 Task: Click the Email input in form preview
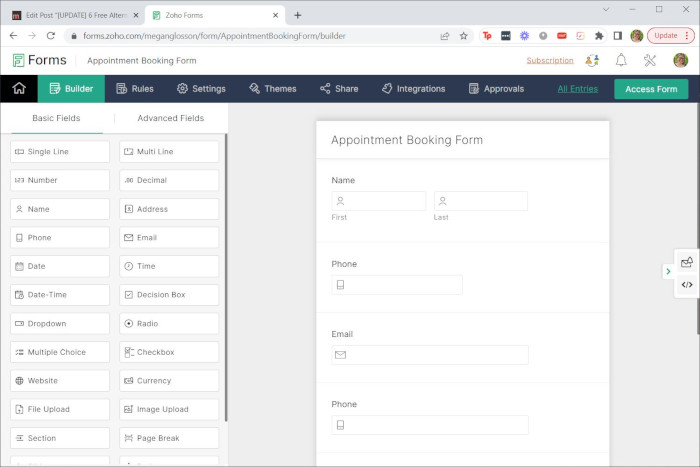tap(430, 355)
